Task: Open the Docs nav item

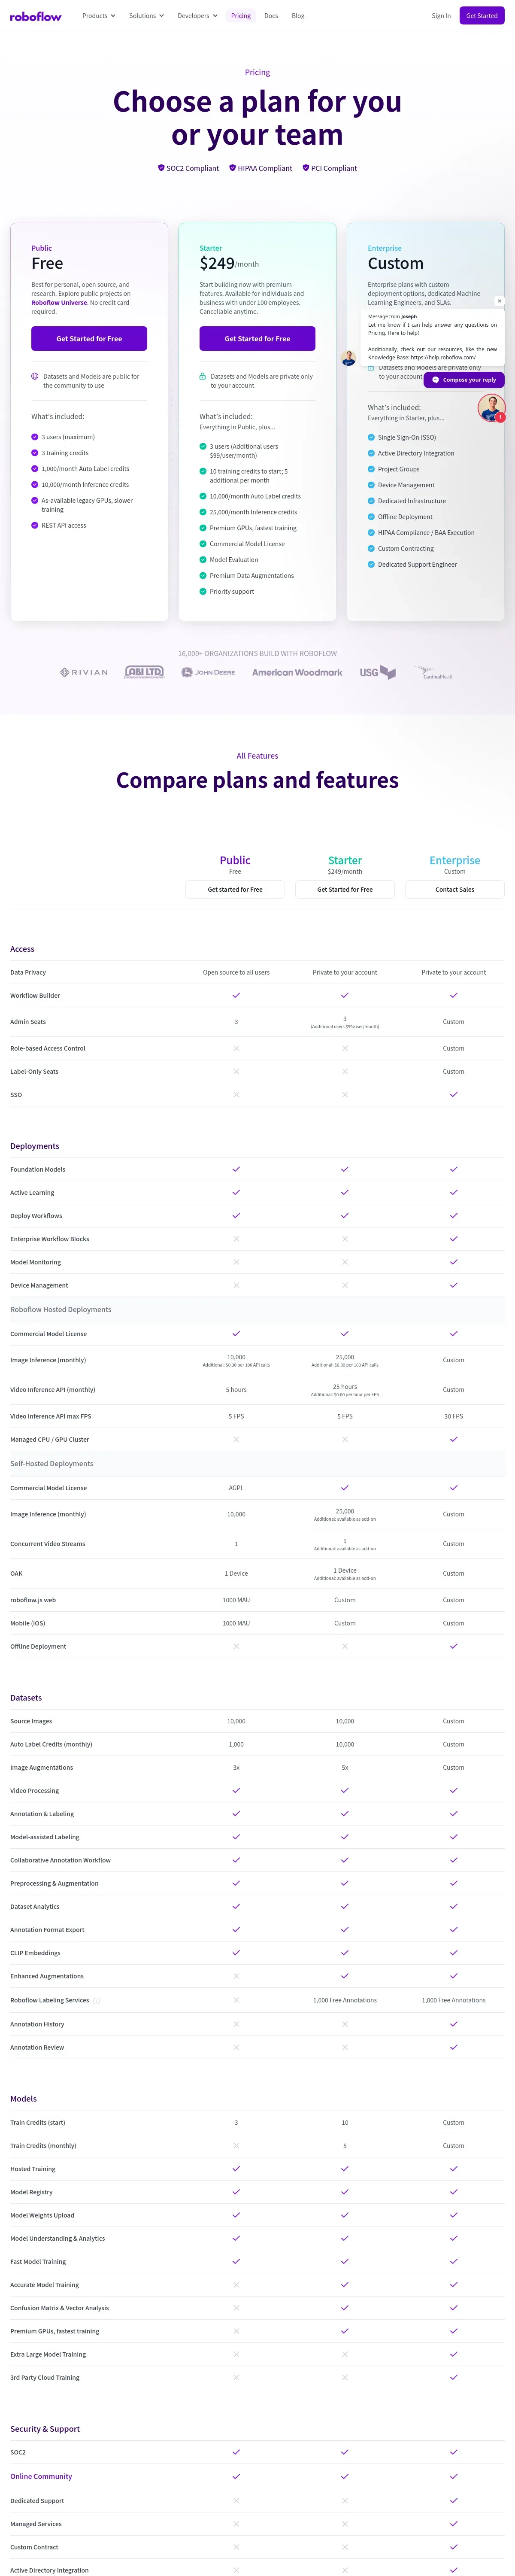Action: (x=271, y=16)
